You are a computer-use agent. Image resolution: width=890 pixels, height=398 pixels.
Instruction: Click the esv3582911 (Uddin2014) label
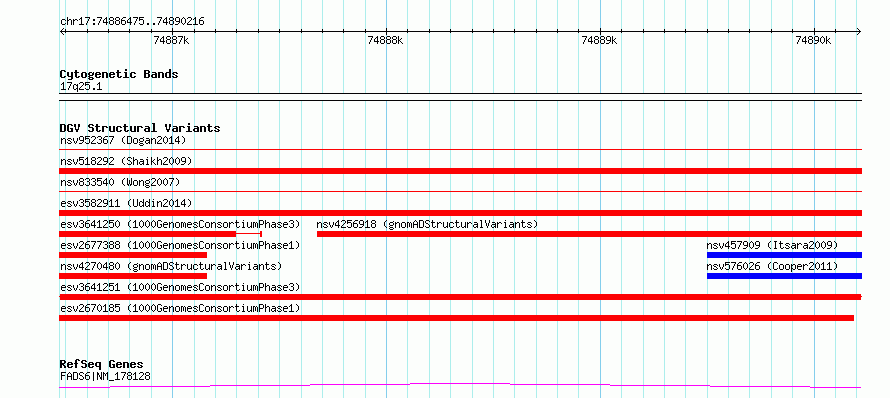pyautogui.click(x=126, y=203)
